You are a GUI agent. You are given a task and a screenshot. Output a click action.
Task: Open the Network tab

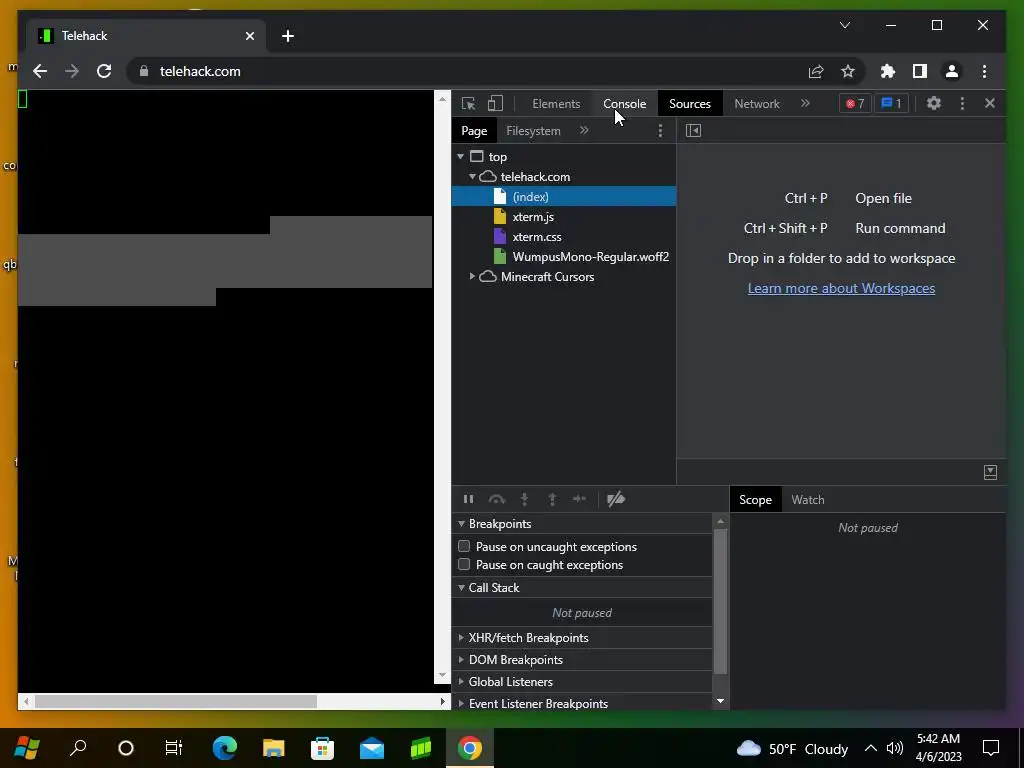(x=757, y=104)
